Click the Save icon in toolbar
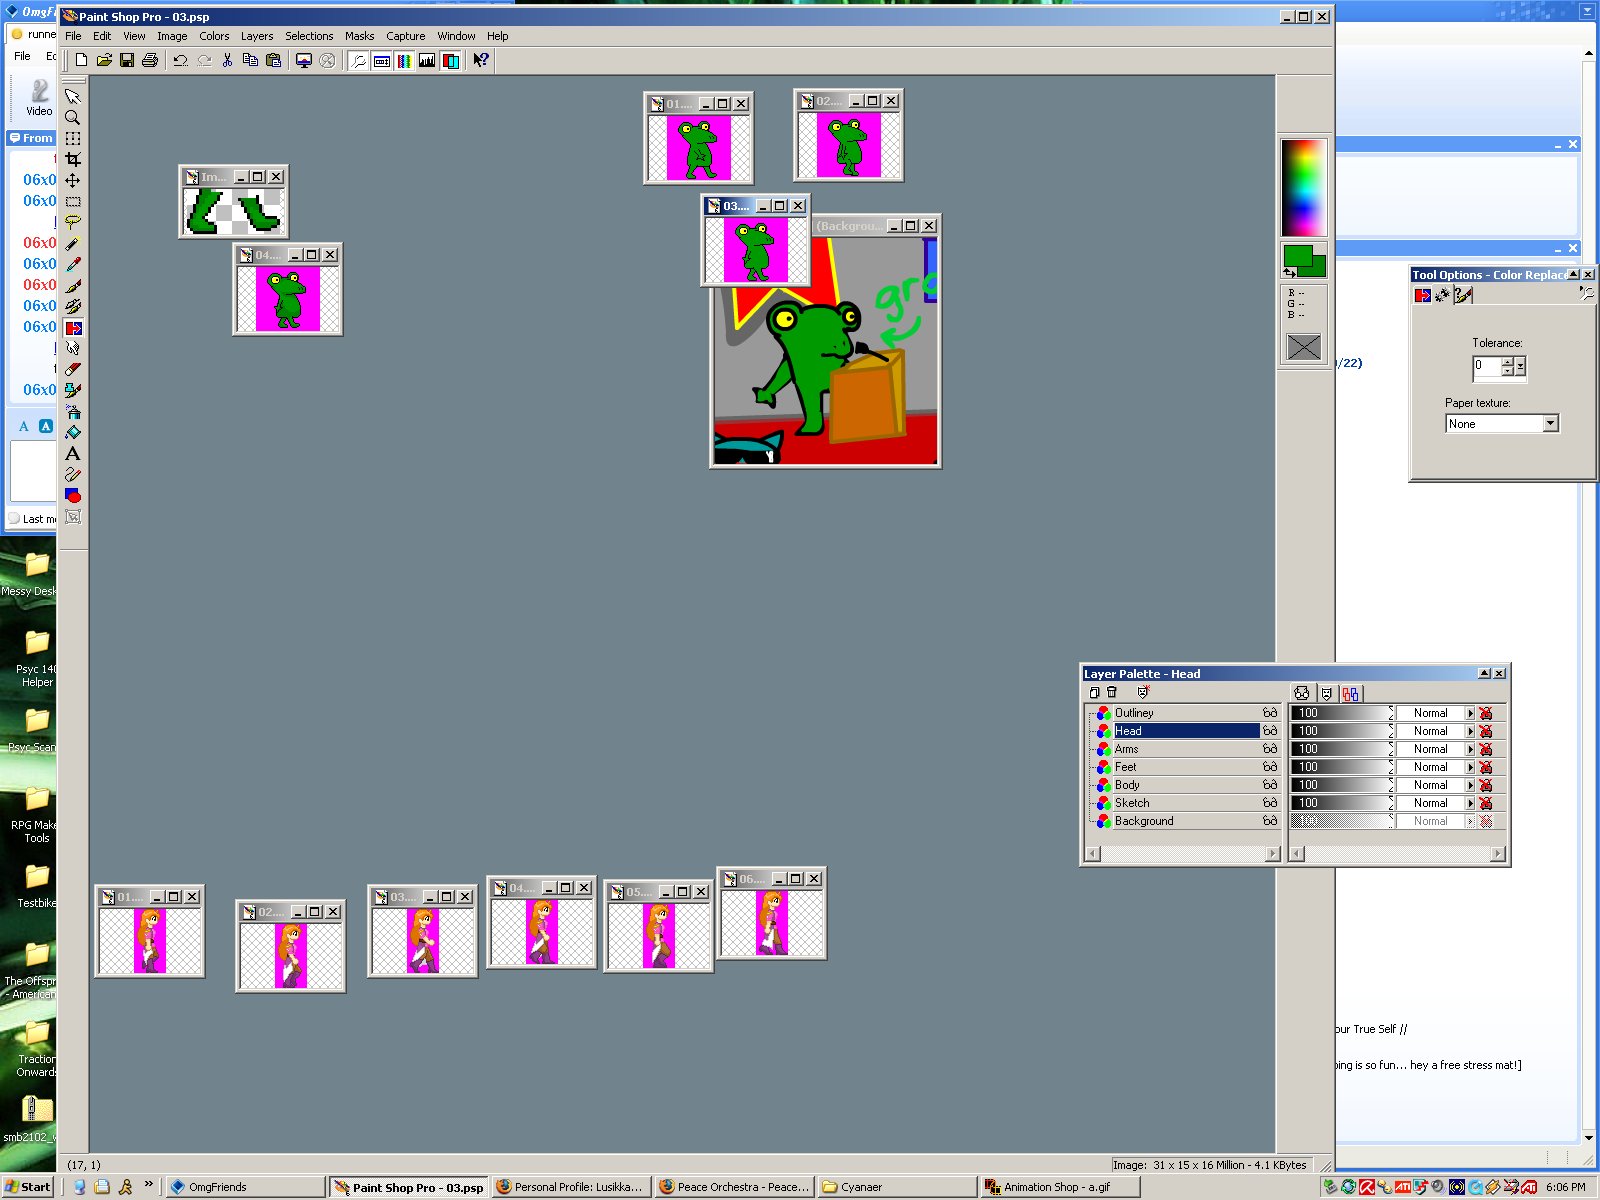 [127, 61]
